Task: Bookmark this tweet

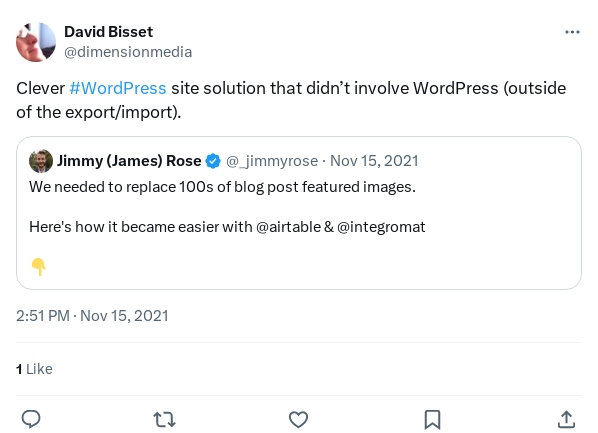Action: 432,419
